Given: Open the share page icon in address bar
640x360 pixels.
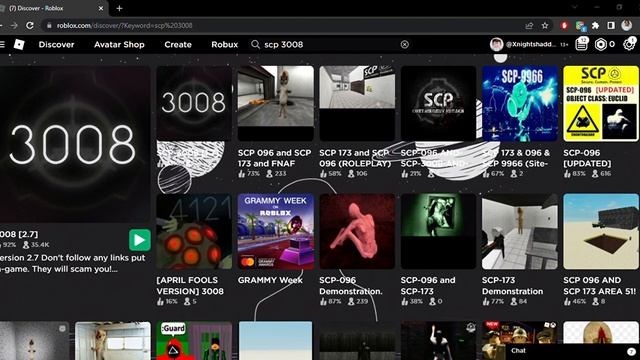Looking at the screenshot, I should click(529, 25).
